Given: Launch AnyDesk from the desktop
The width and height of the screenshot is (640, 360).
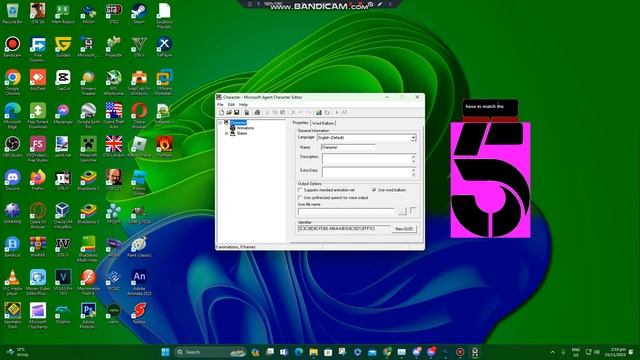Looking at the screenshot, I should (x=38, y=80).
